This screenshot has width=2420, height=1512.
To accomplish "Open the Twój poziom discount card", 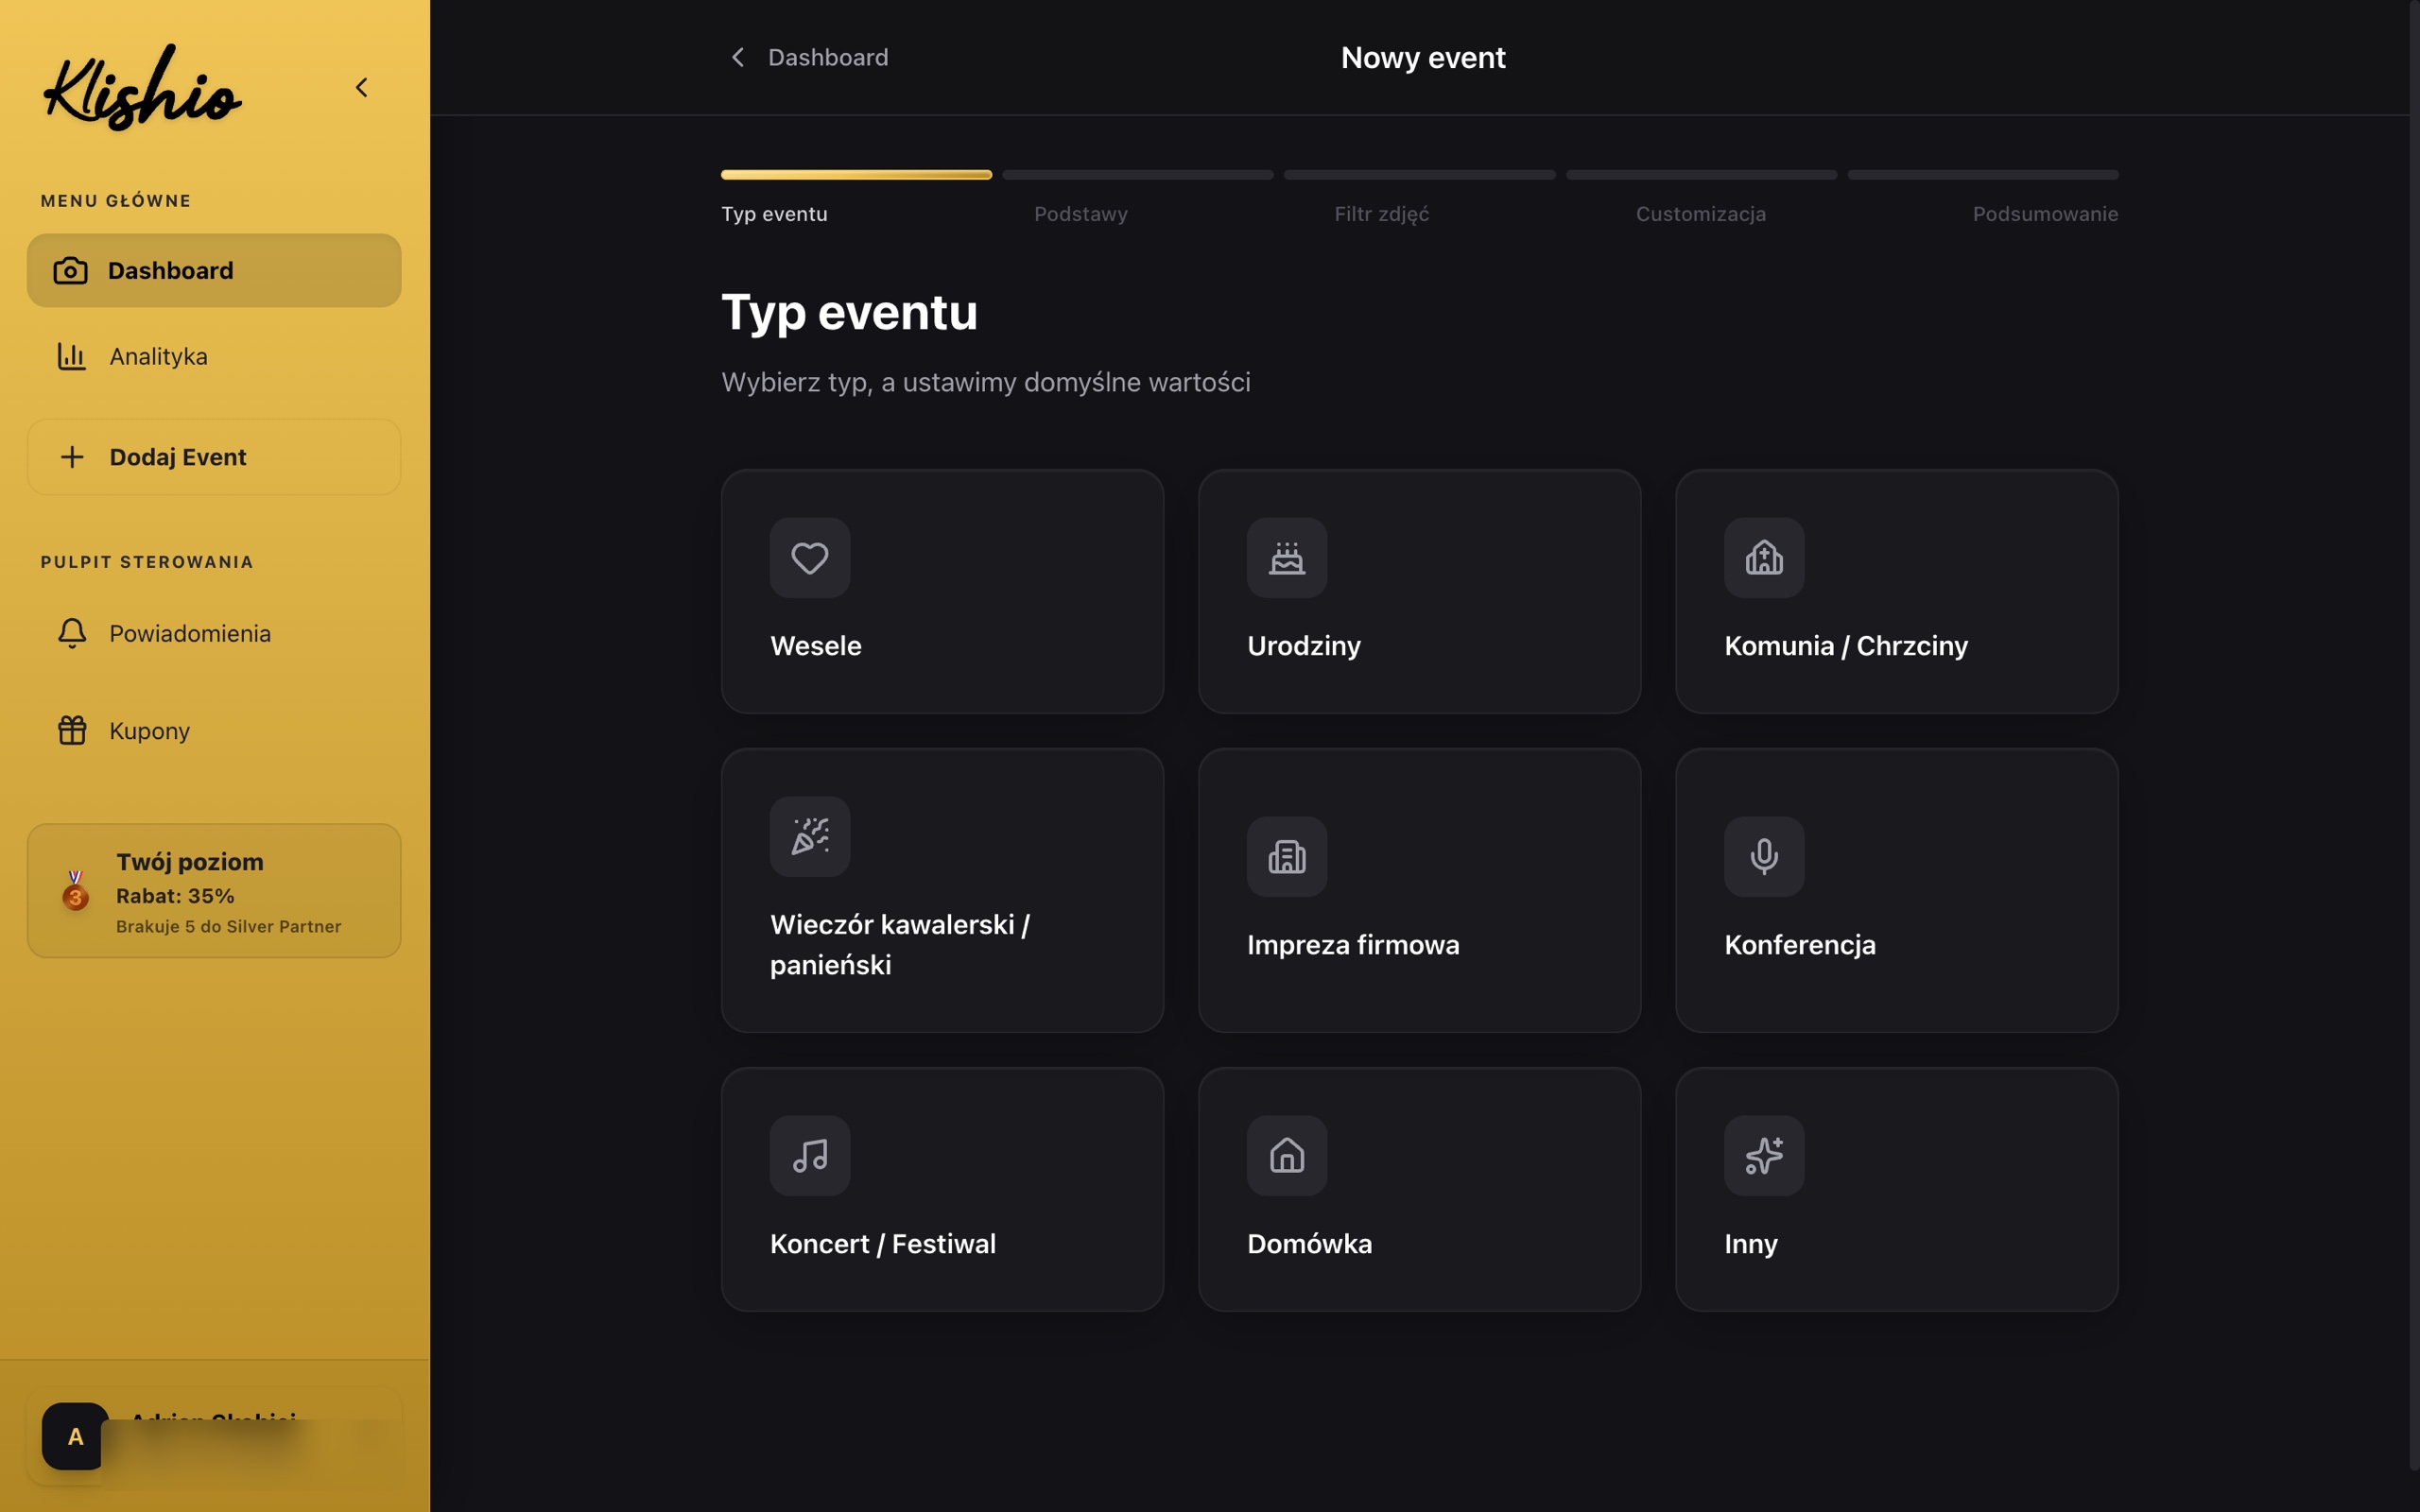I will click(213, 890).
